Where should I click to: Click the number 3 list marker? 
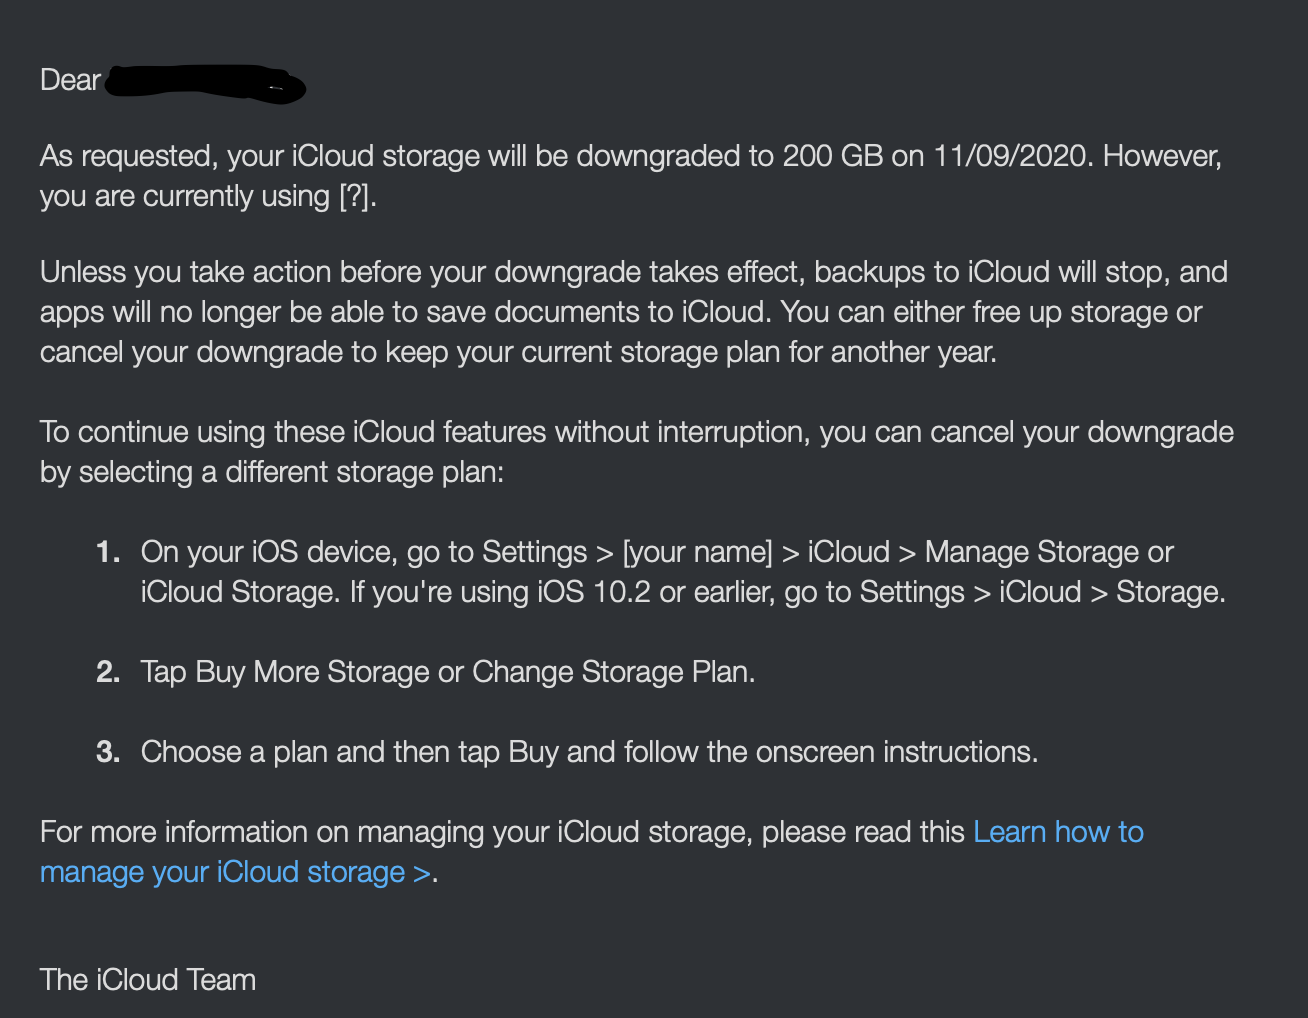(108, 752)
